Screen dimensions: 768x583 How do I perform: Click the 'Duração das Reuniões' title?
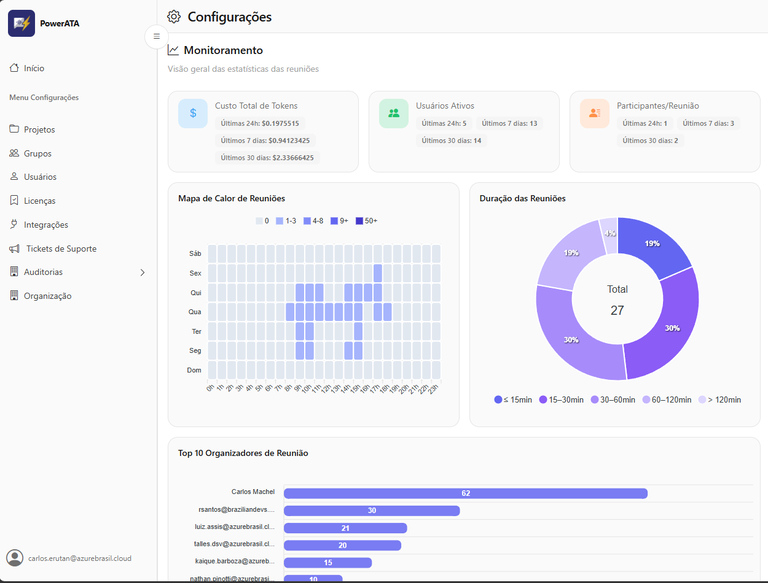point(523,198)
